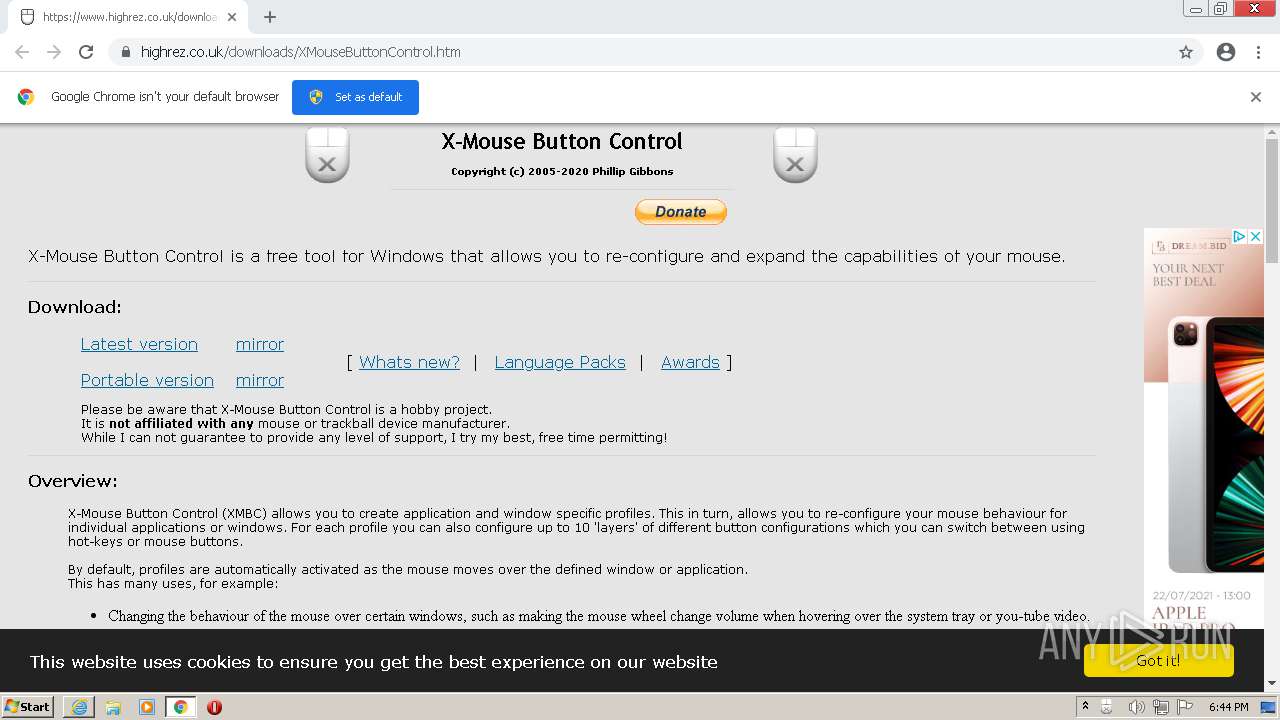Open Action Center flag icon
The image size is (1280, 720).
1185,707
